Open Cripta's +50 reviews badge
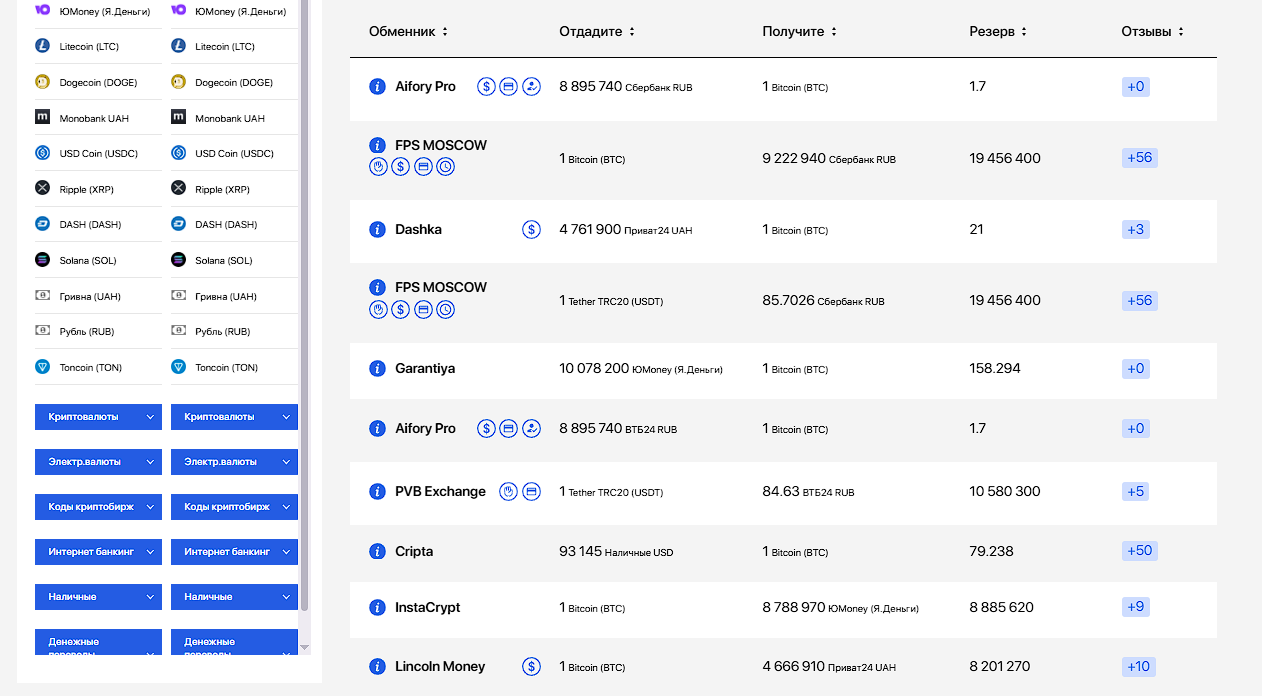 point(1139,551)
